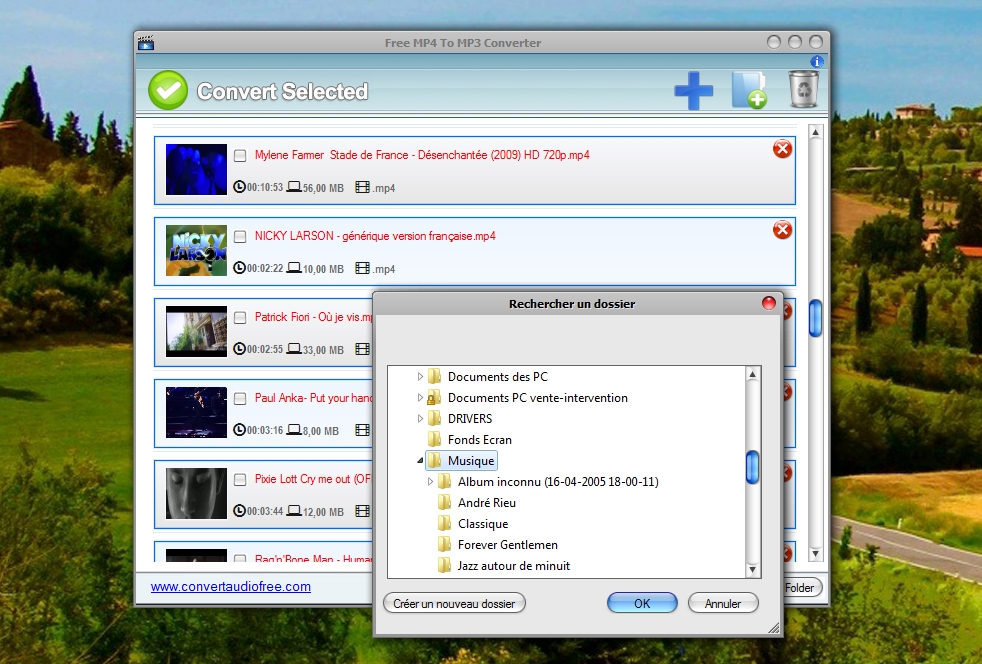Select the Mylene Farmer video thumbnail
982x664 pixels.
pyautogui.click(x=196, y=169)
